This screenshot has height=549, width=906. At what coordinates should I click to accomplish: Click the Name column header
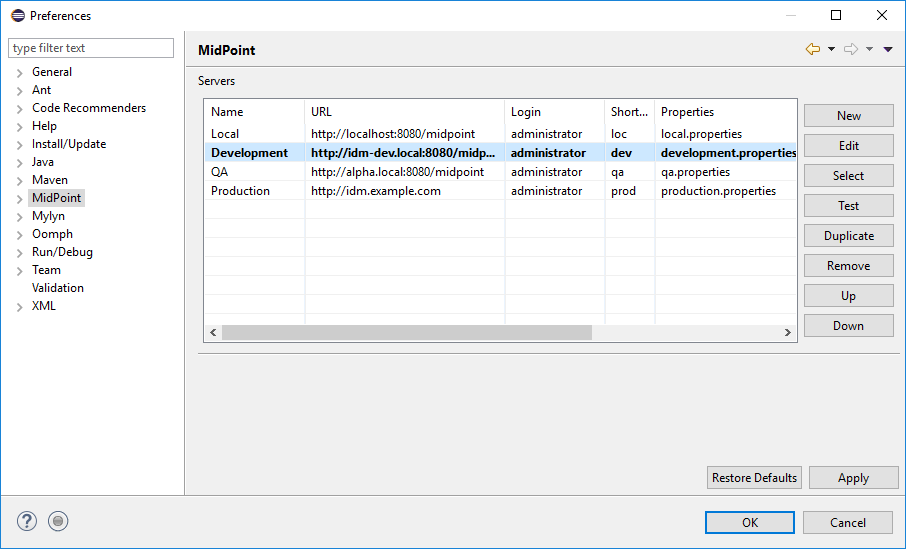point(255,112)
